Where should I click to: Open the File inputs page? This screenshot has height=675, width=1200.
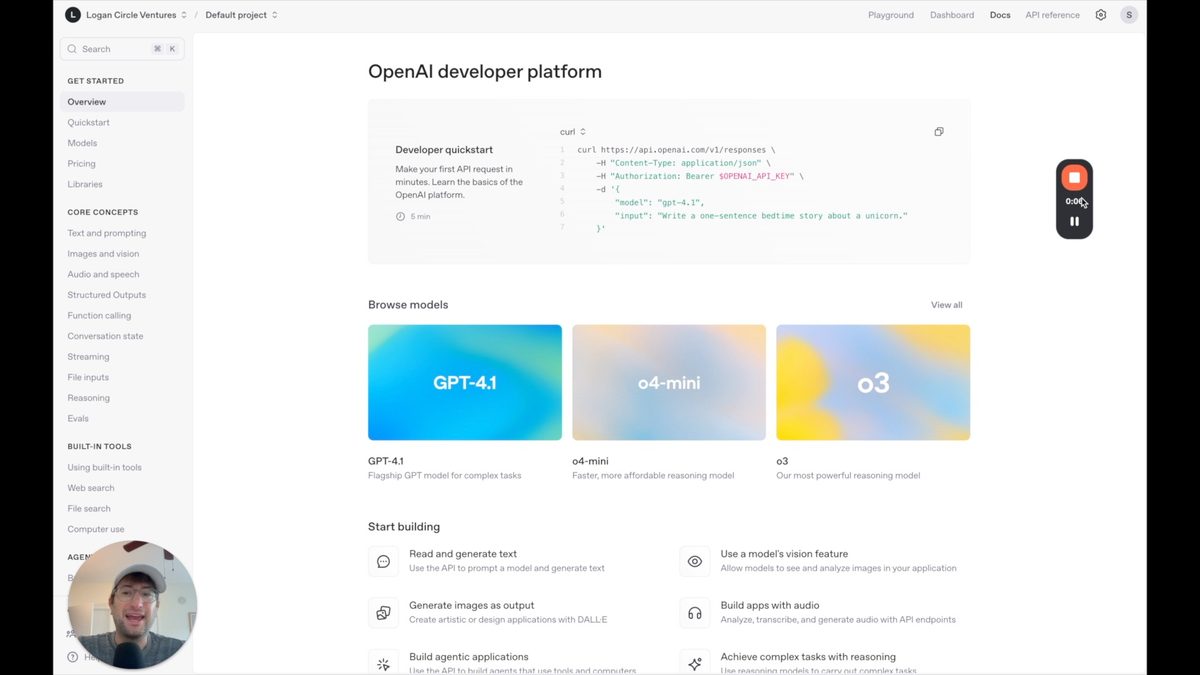click(x=88, y=377)
